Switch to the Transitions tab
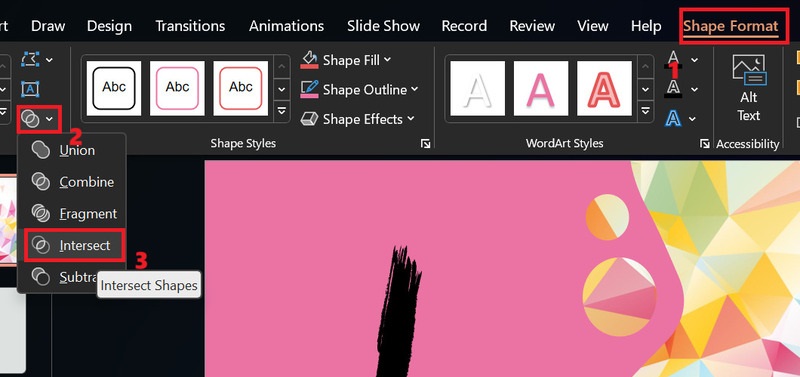Image resolution: width=800 pixels, height=377 pixels. [x=190, y=26]
